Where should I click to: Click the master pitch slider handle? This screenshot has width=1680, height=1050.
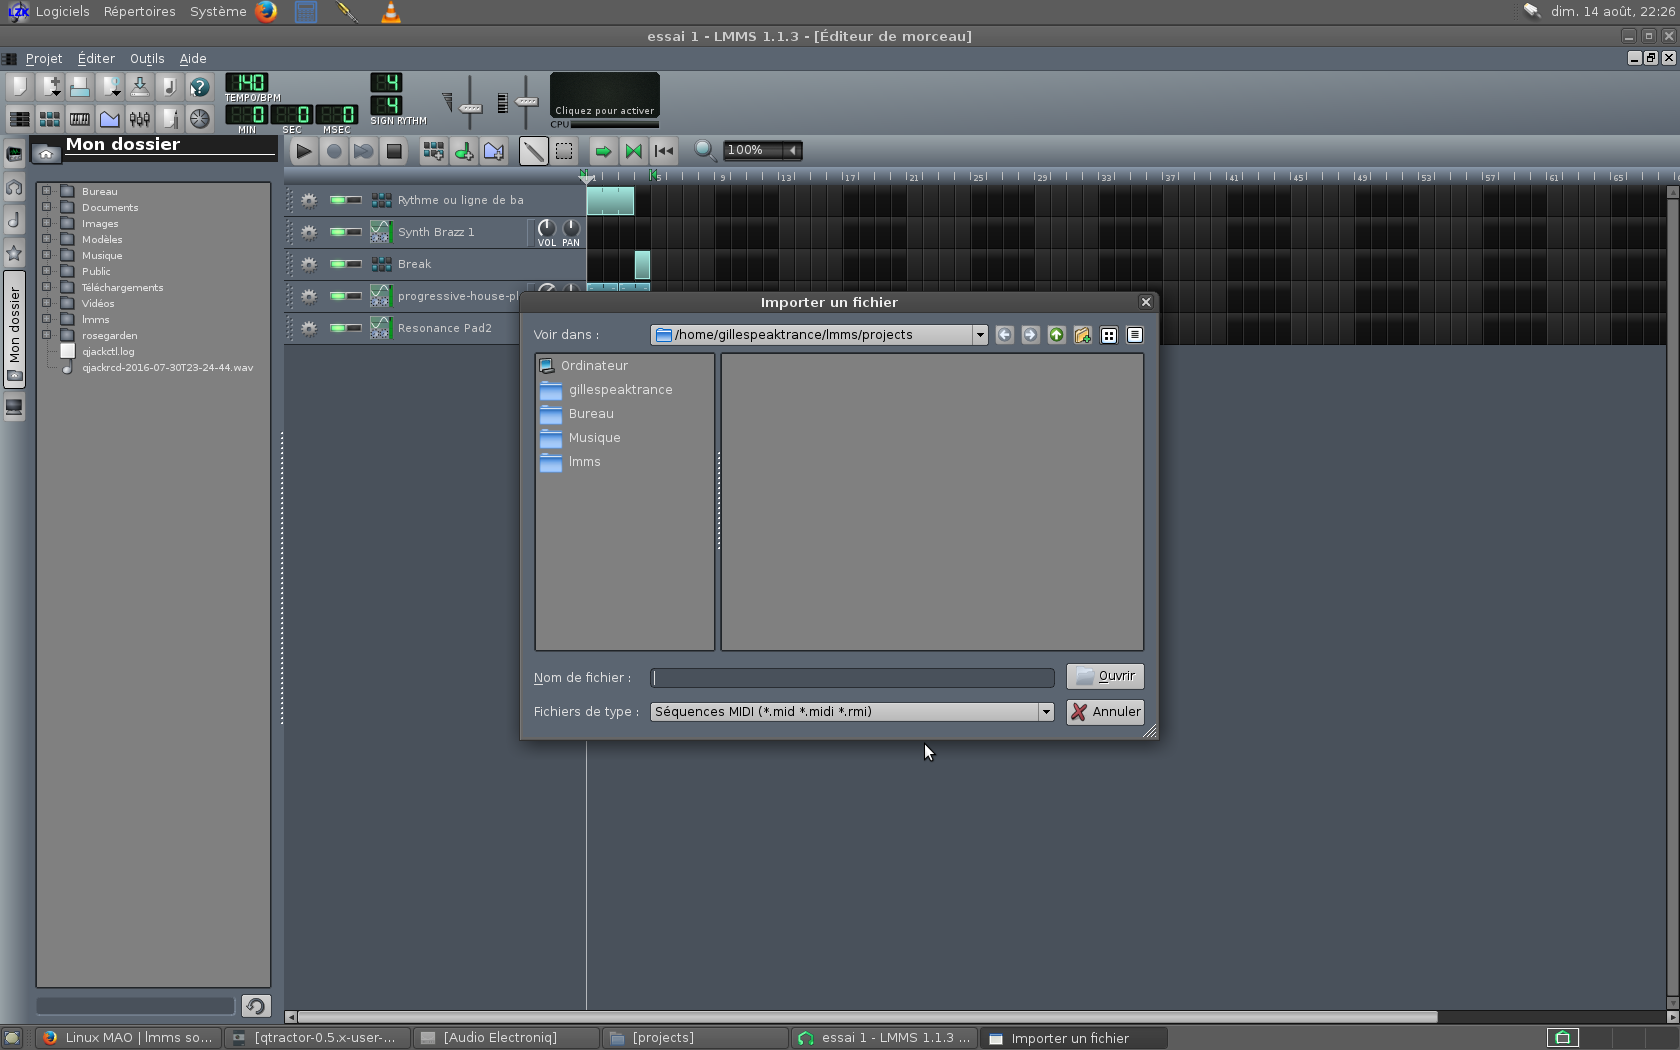(527, 101)
